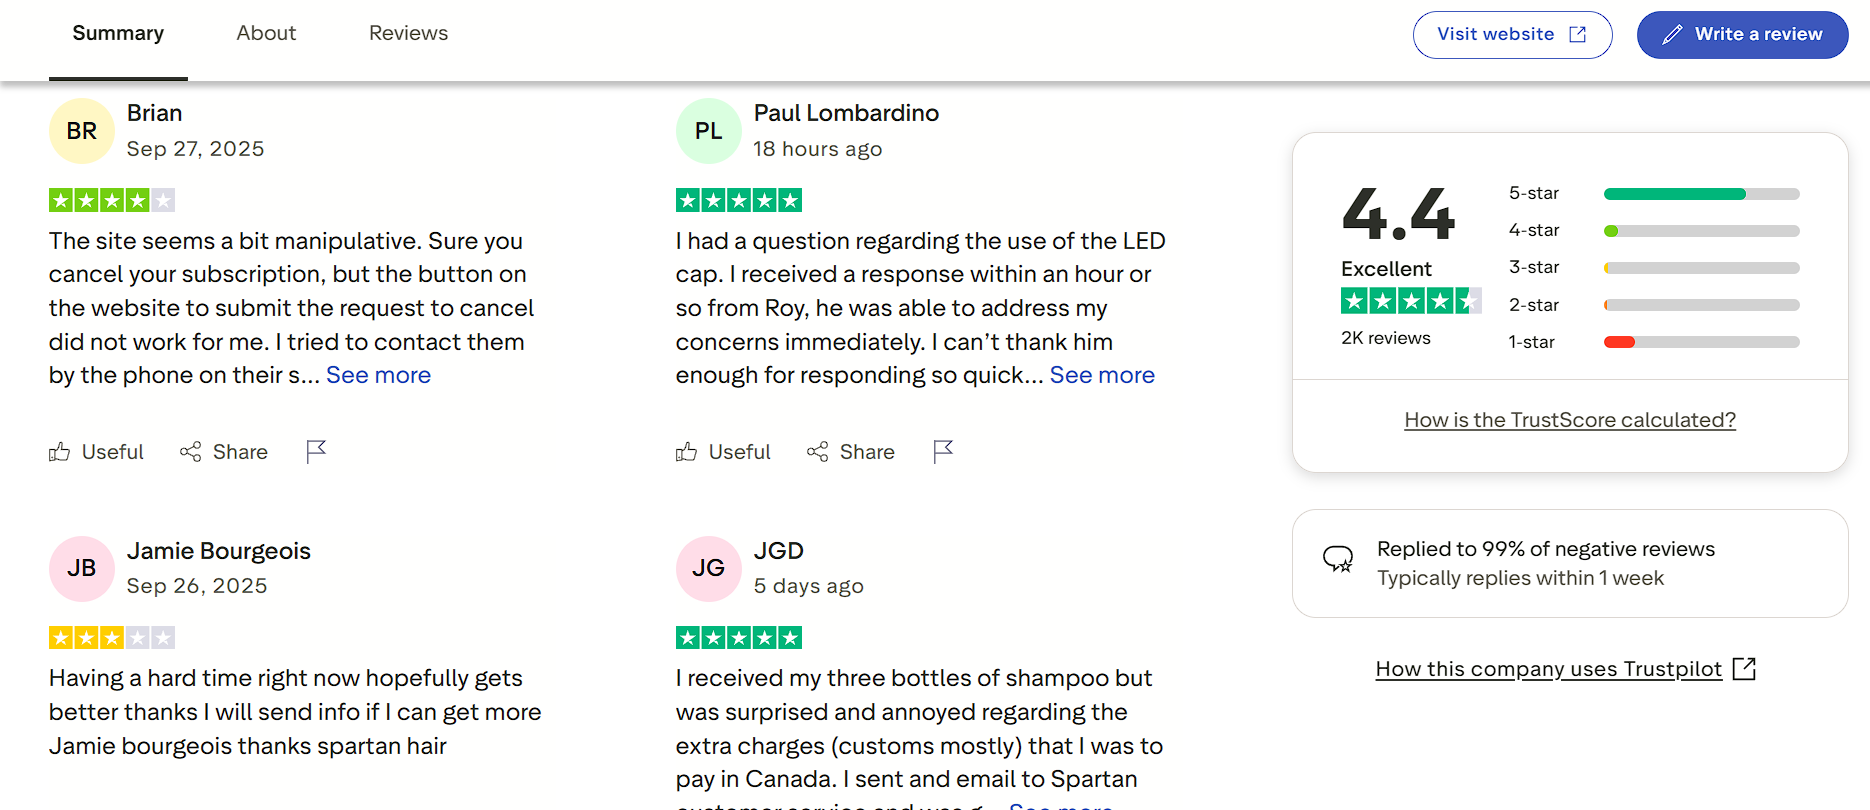Image resolution: width=1870 pixels, height=810 pixels.
Task: Click thumbs-up Useful icon on Paul Lombardino's review
Action: [x=687, y=452]
